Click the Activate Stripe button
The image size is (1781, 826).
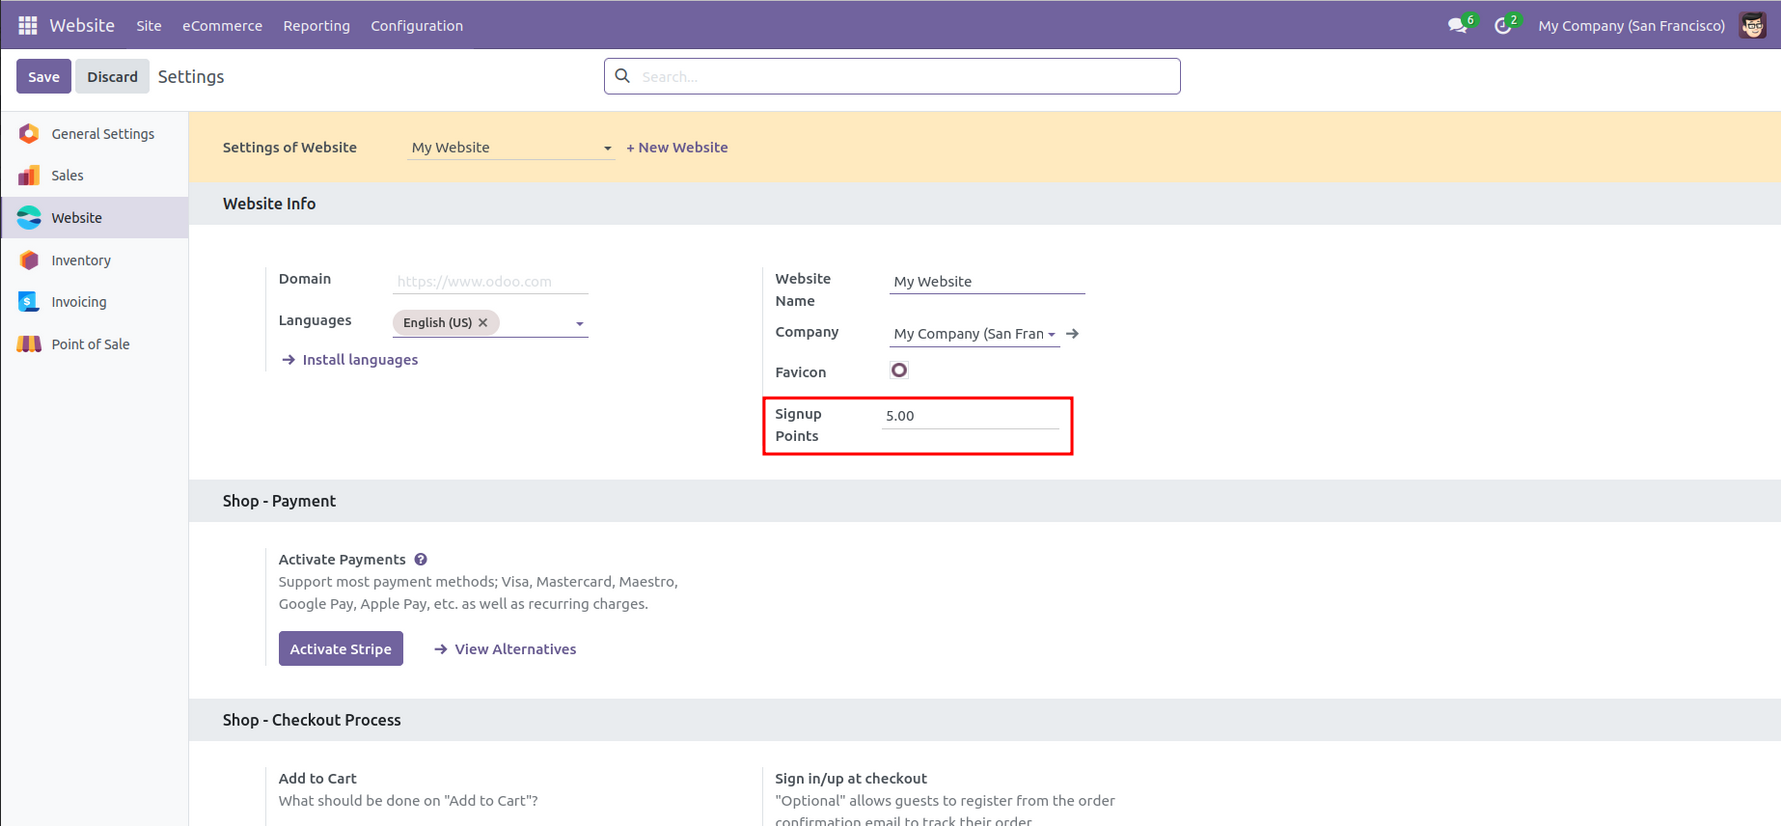coord(340,649)
